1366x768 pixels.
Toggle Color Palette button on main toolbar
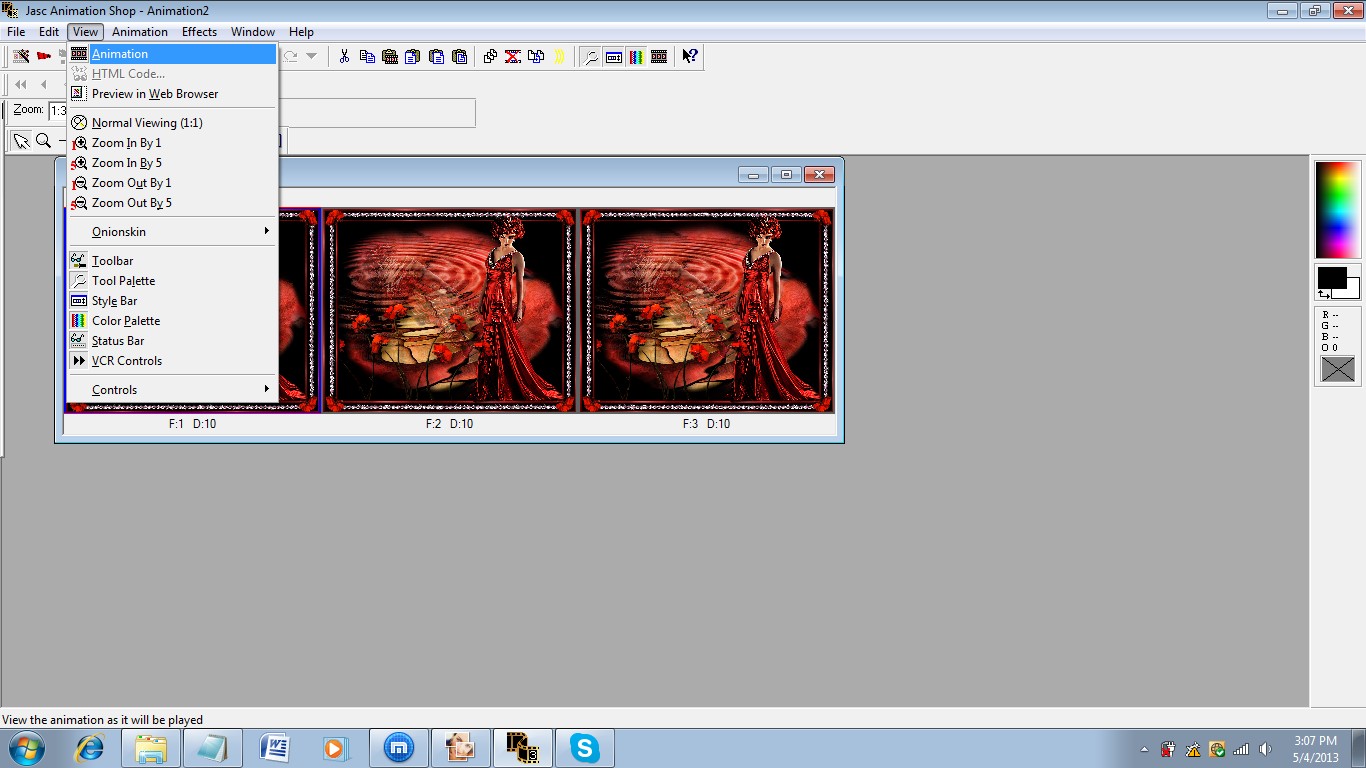coord(636,56)
